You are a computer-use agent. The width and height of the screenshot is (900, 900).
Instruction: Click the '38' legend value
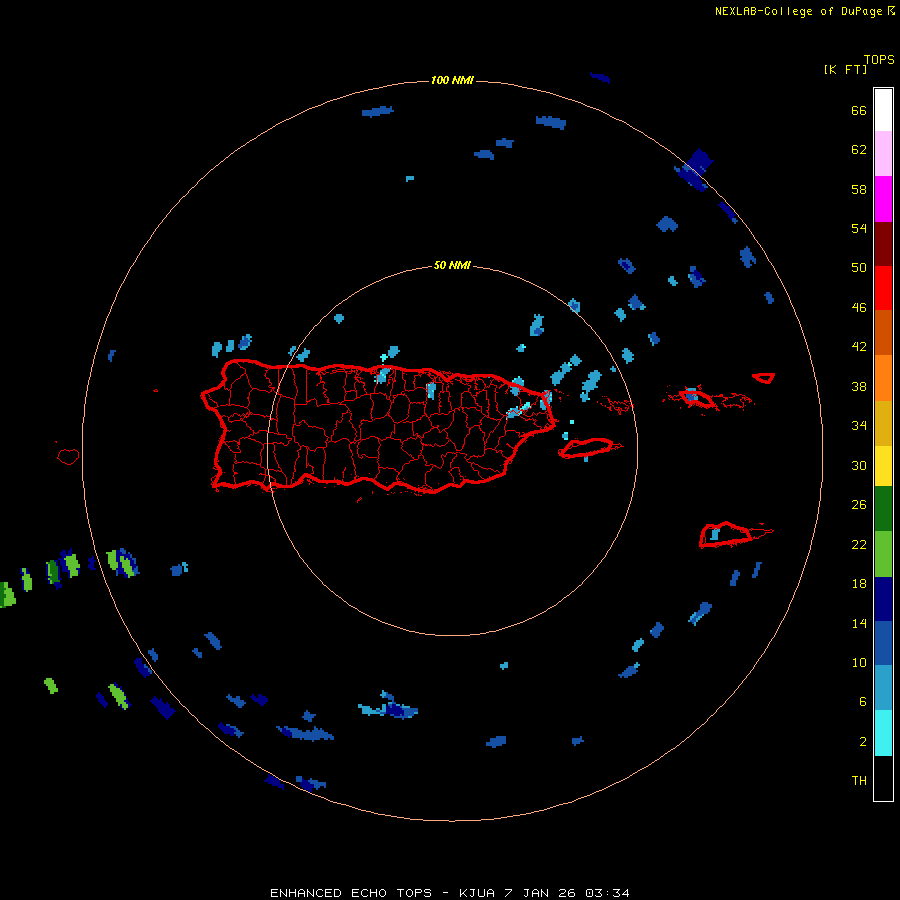click(x=859, y=386)
